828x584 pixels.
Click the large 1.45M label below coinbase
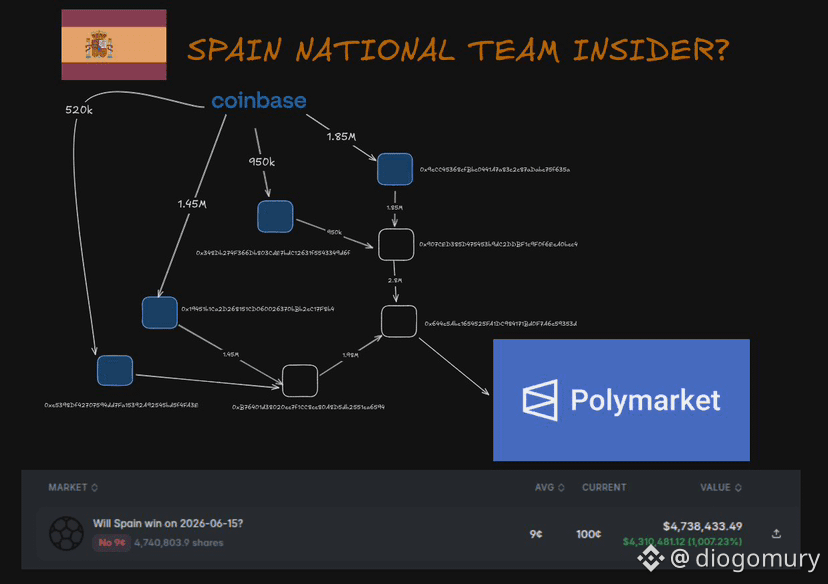pos(192,204)
